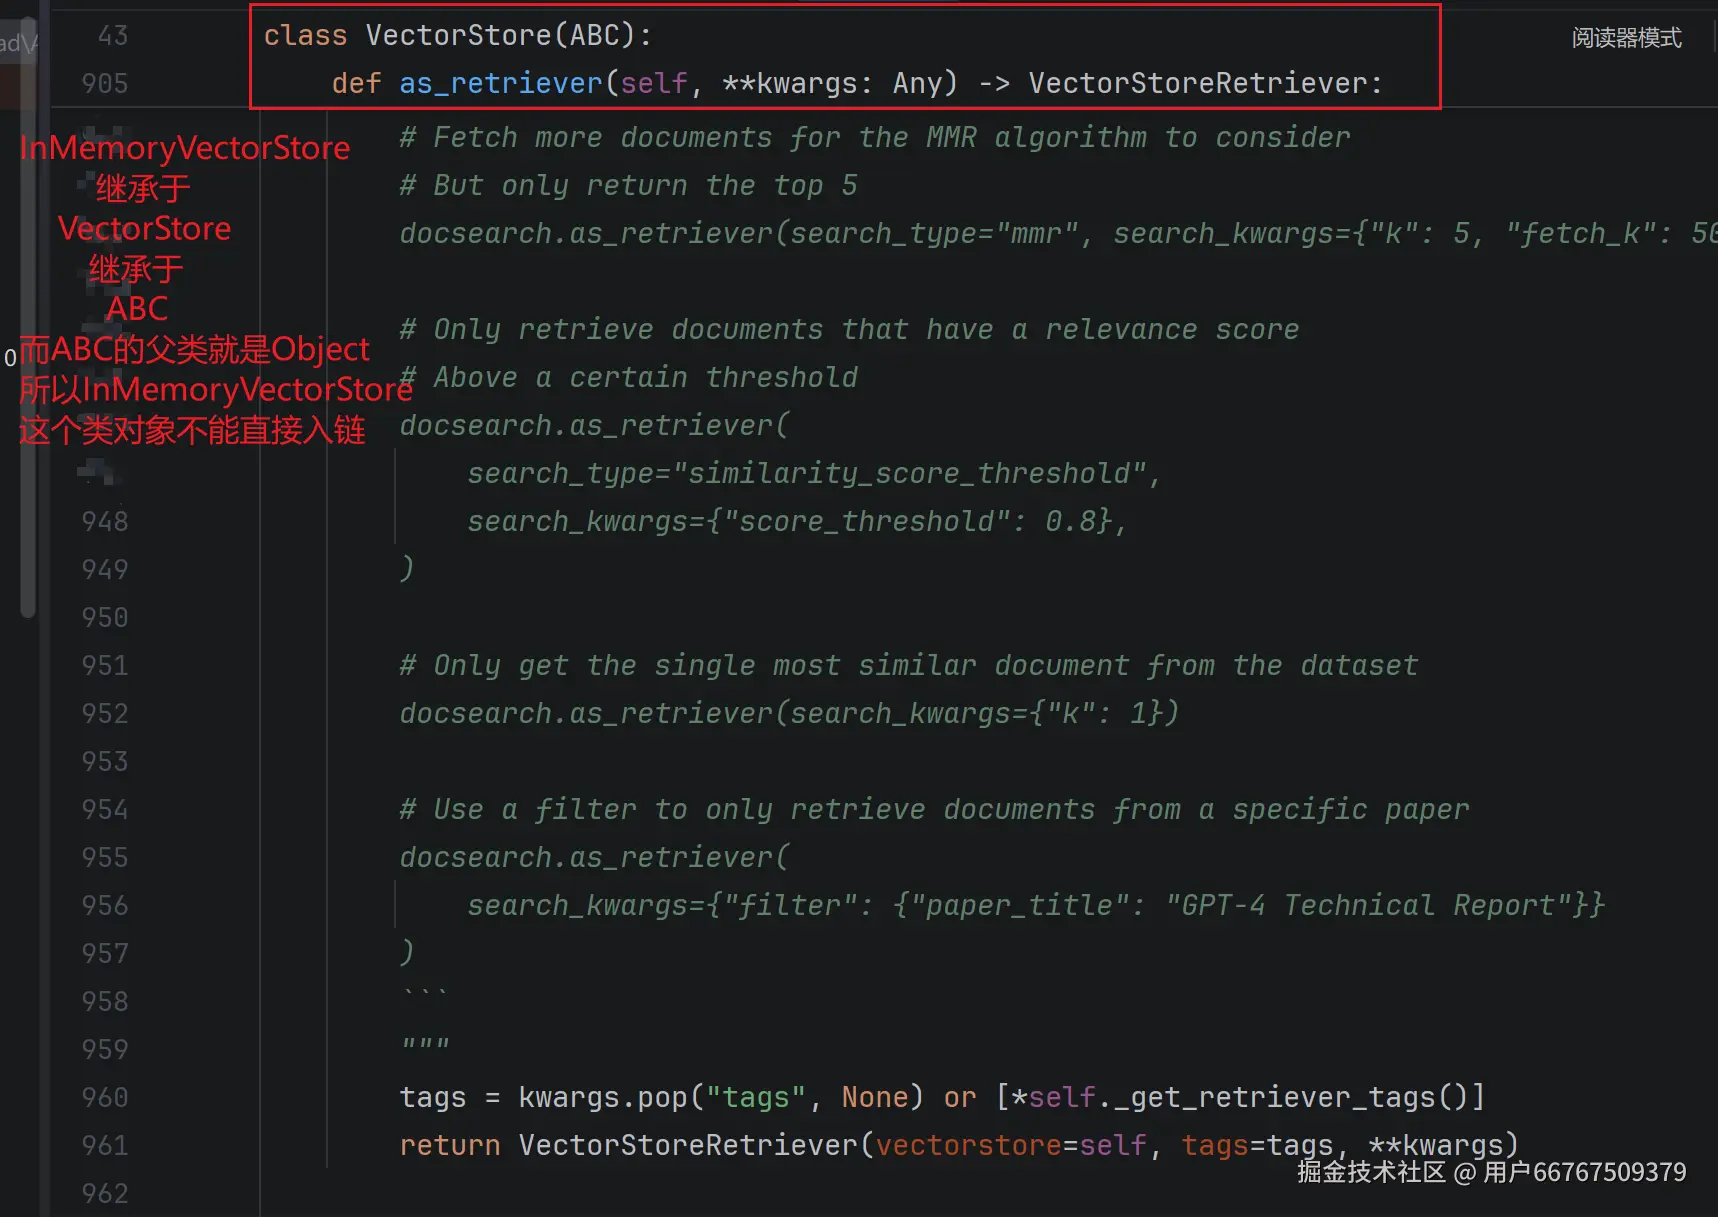Viewport: 1718px width, 1217px height.
Task: Click comment '# Only retrieve documents that have a relevance score'
Action: coord(849,329)
